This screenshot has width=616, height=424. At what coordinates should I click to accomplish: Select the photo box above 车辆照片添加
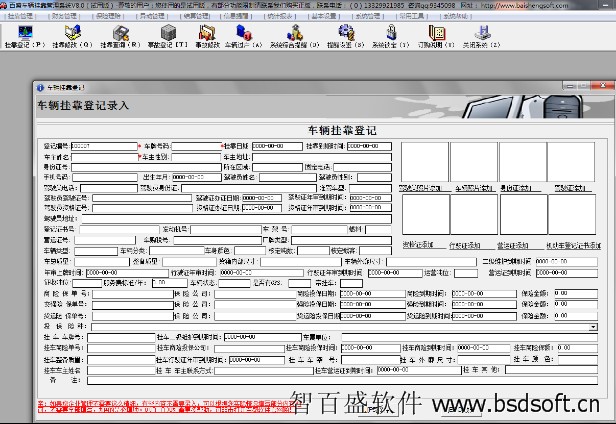474,162
